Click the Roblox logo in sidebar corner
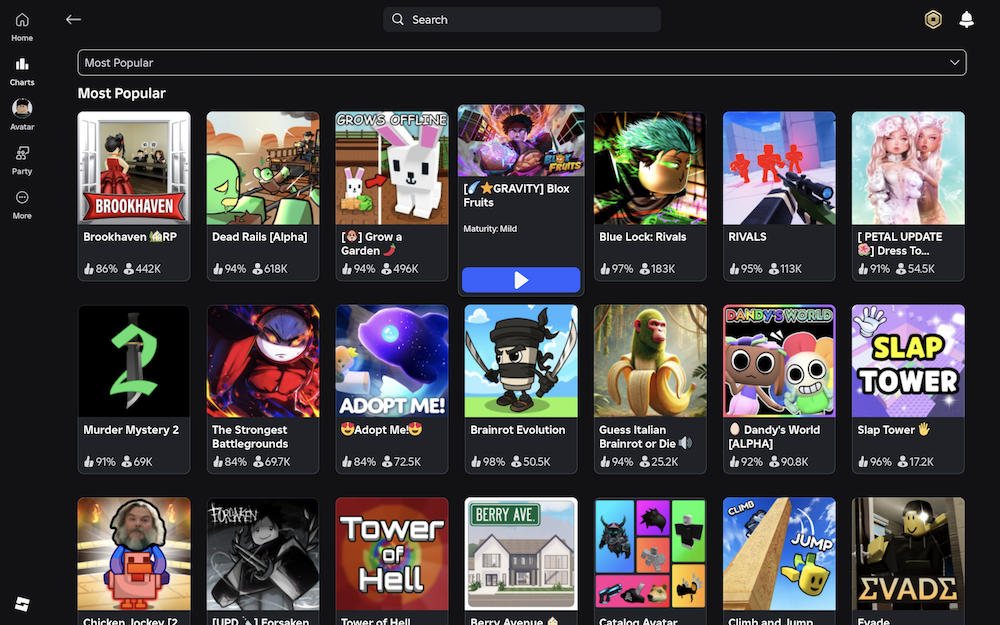Viewport: 1000px width, 625px height. (22, 603)
